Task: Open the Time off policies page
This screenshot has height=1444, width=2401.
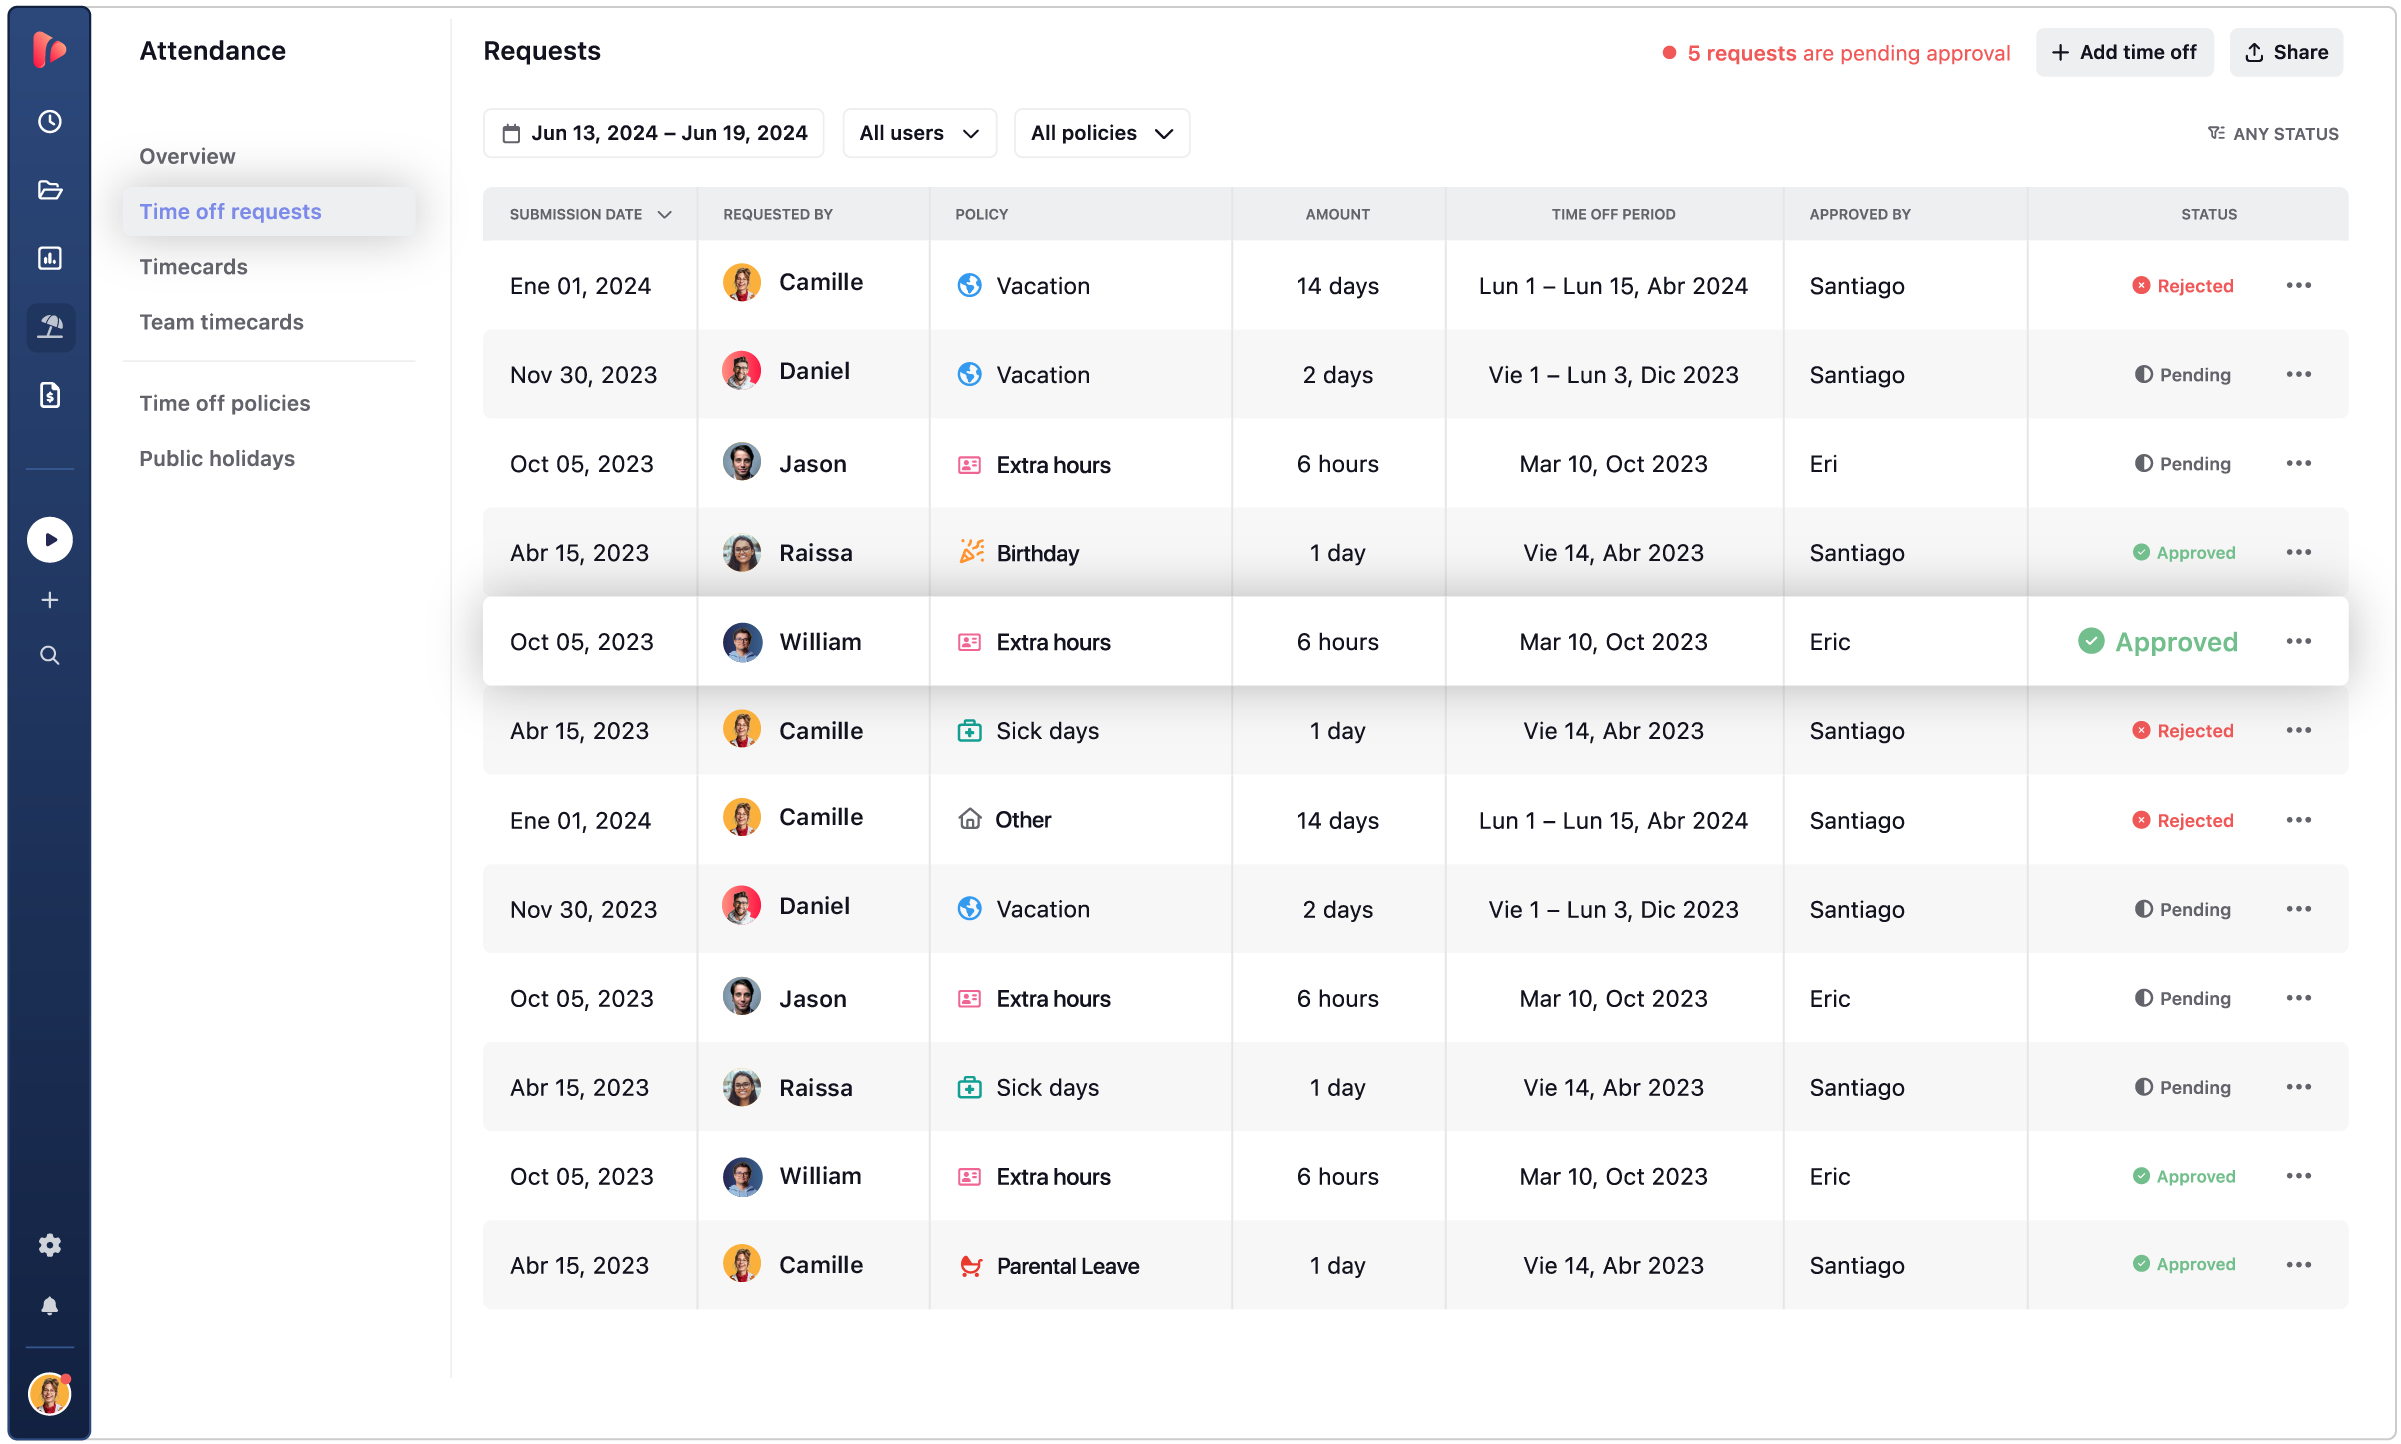Action: pyautogui.click(x=225, y=403)
